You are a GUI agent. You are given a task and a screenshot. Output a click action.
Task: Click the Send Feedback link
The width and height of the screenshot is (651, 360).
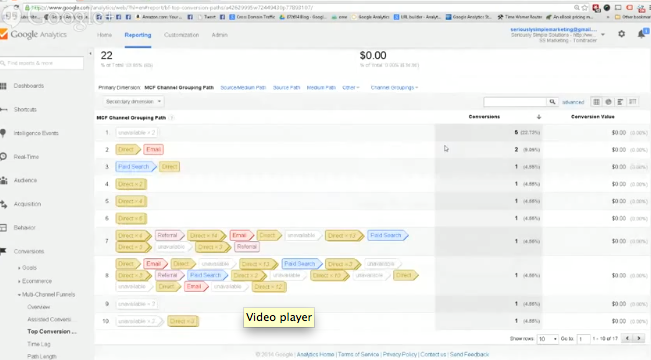[470, 354]
